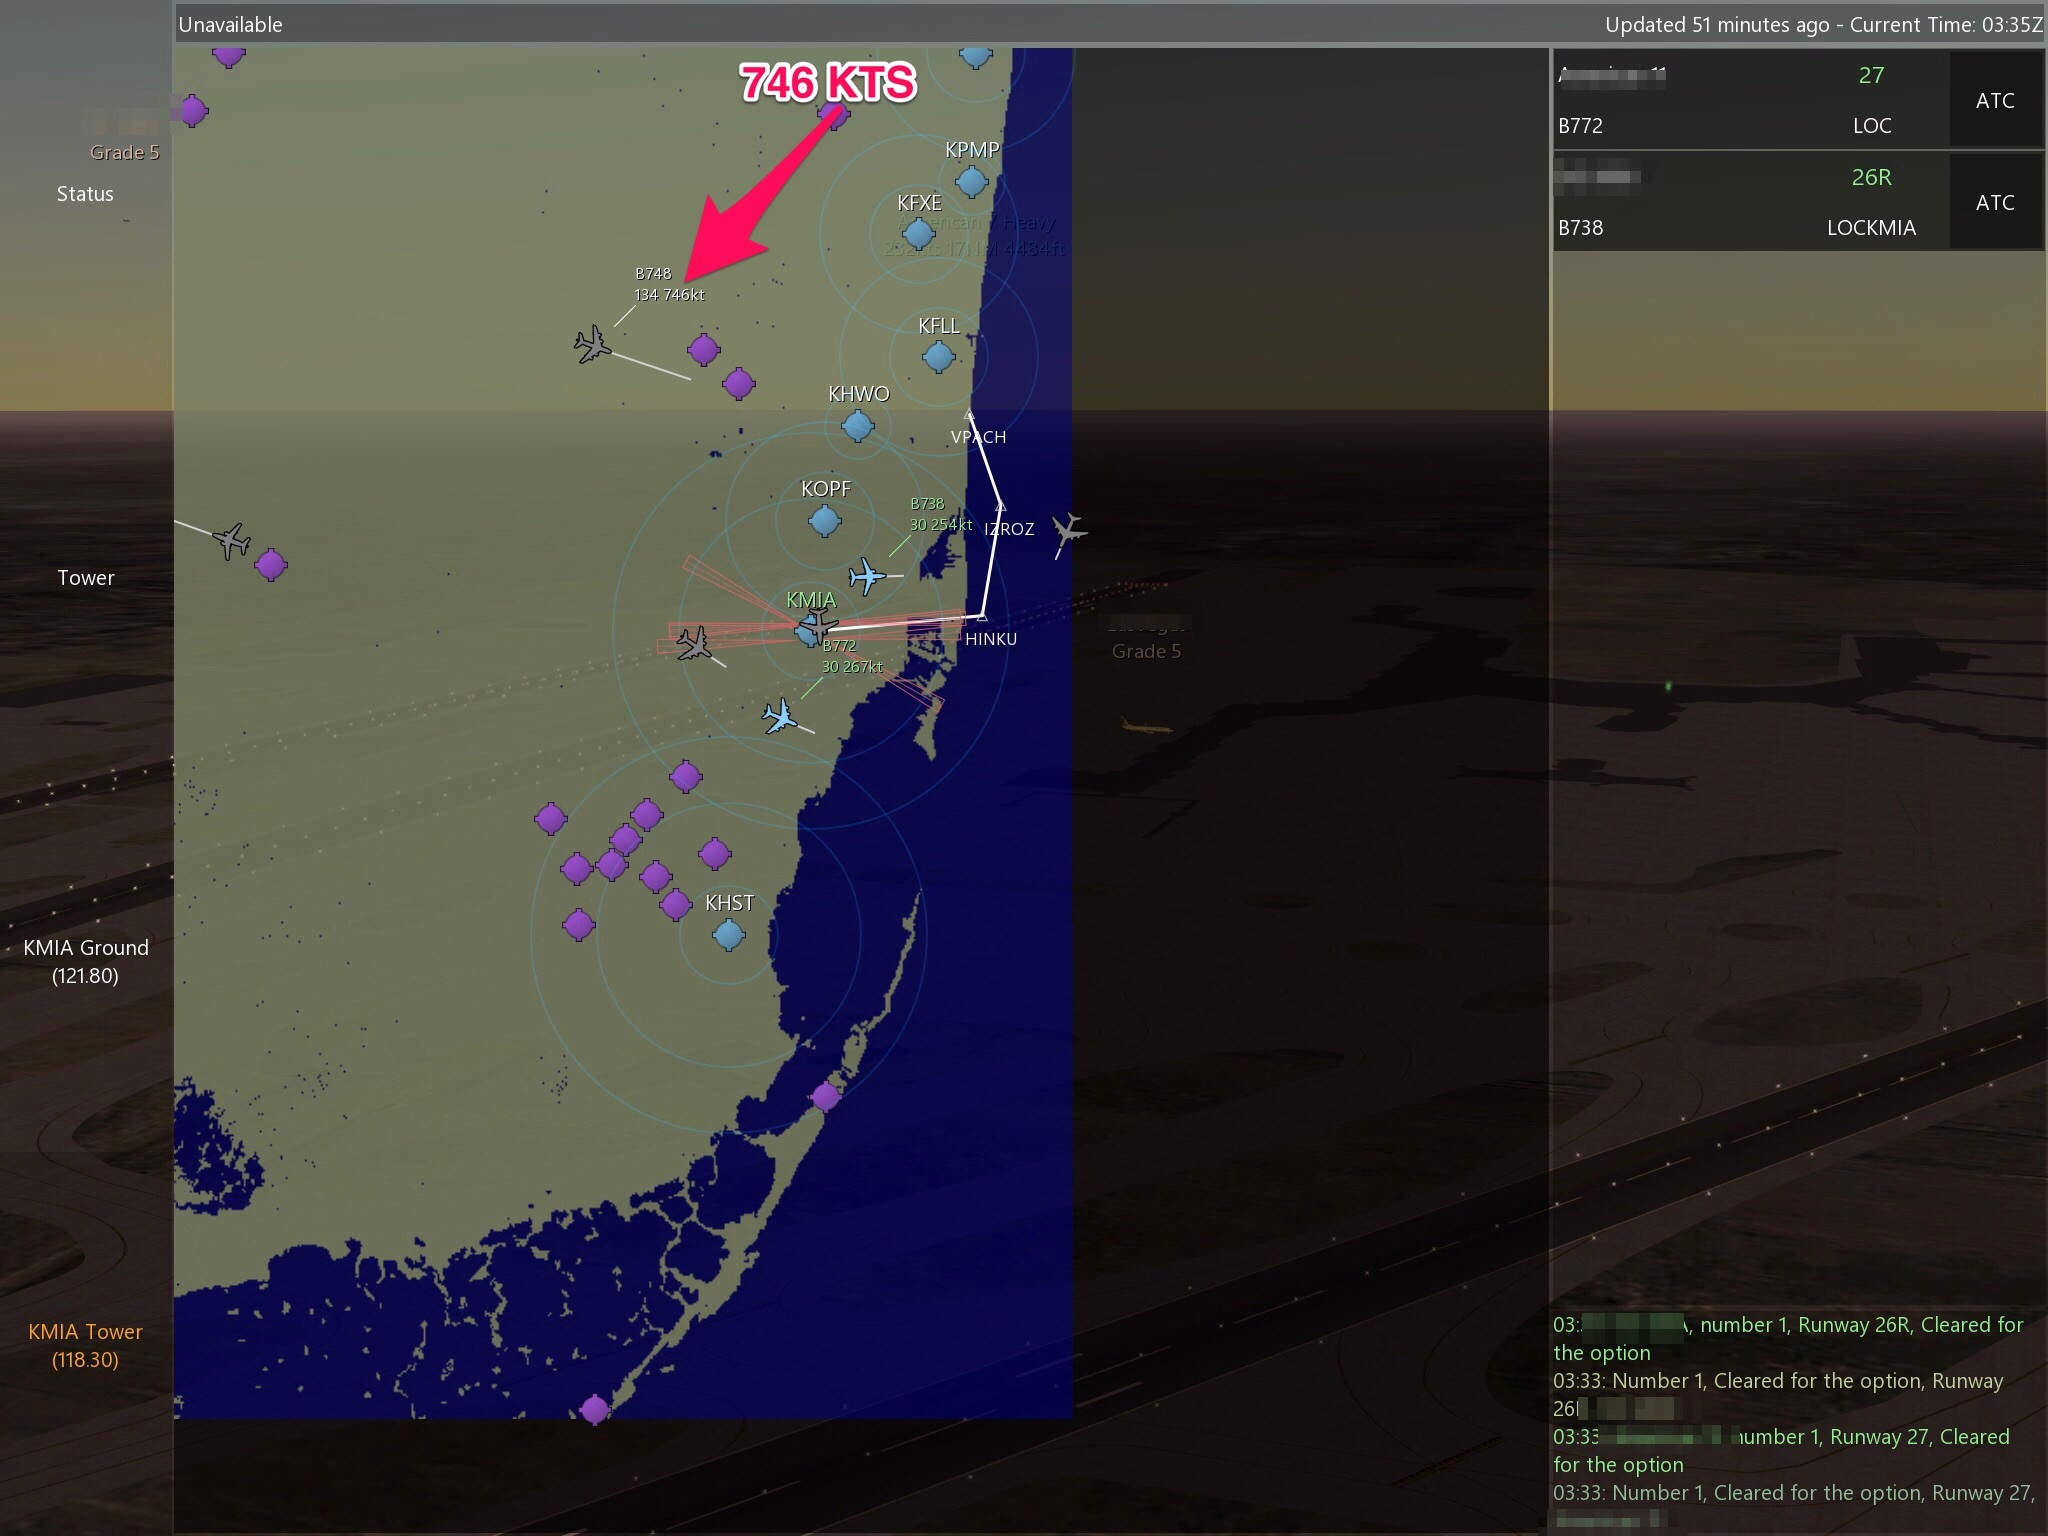Click the B748 aircraft at 746kt
Viewport: 2048px width, 1536px height.
click(x=592, y=344)
